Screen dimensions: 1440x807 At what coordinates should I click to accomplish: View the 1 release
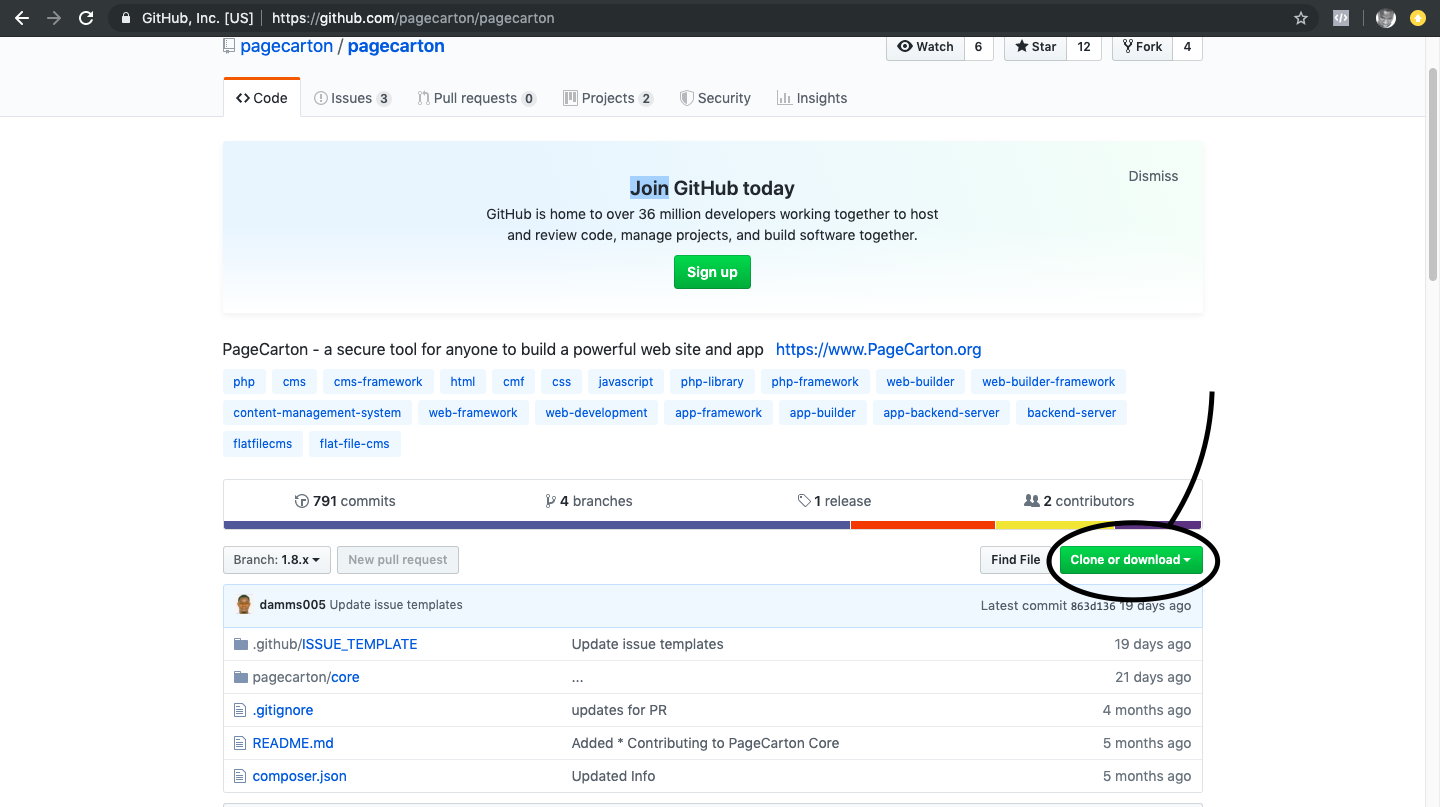pos(834,501)
